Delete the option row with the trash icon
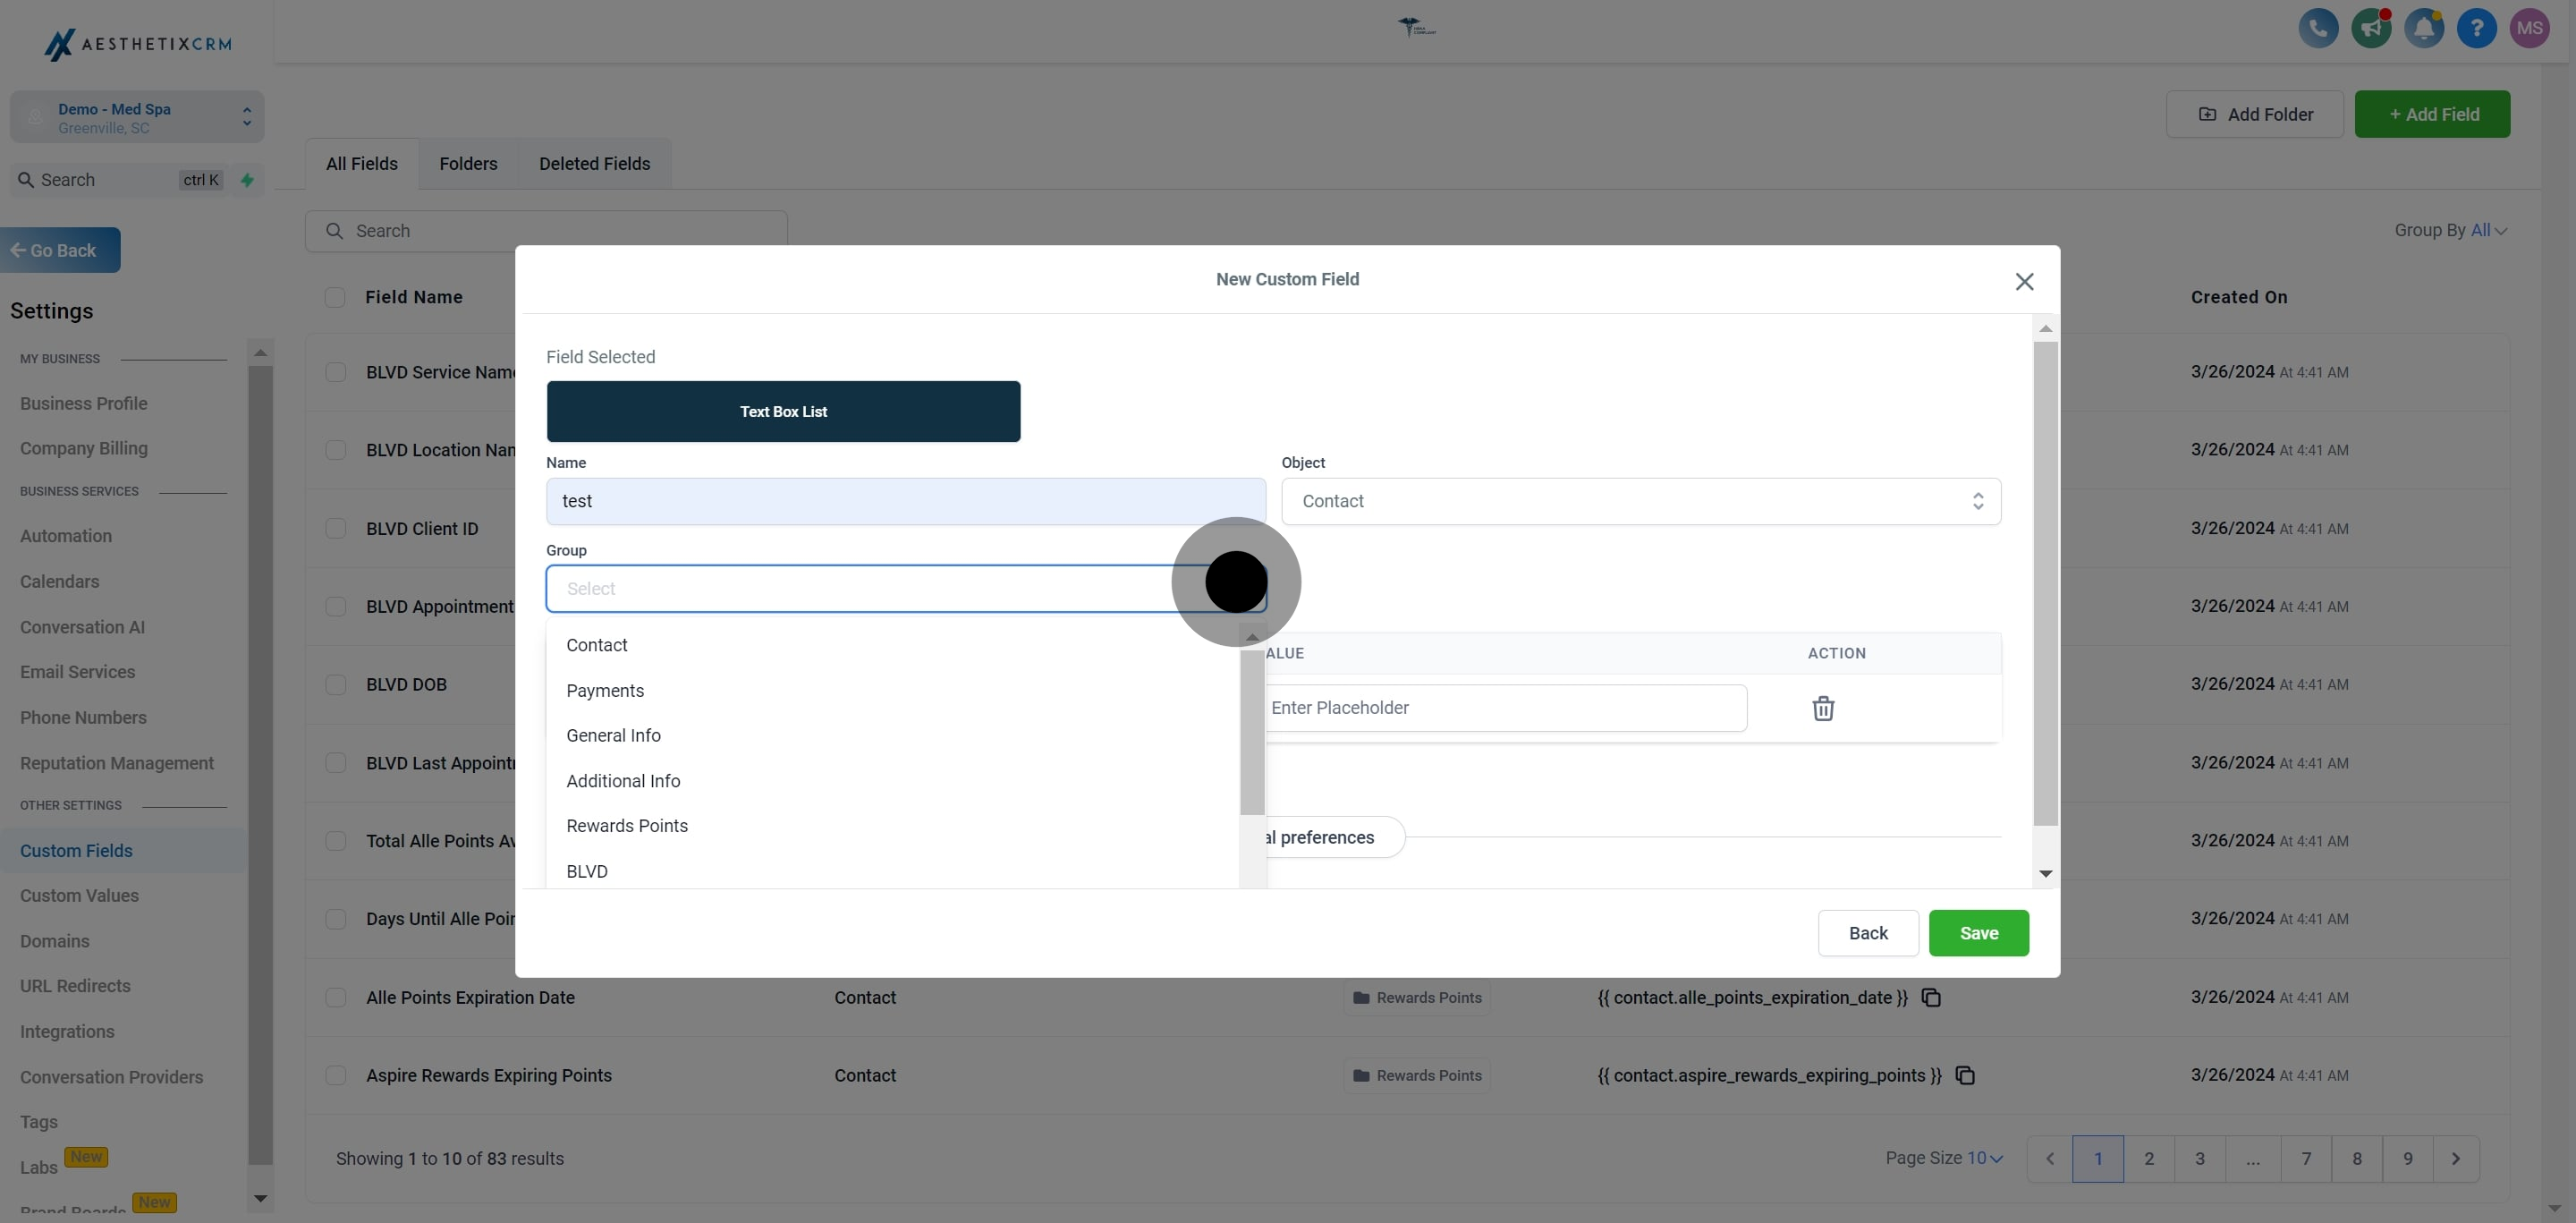This screenshot has height=1223, width=2576. (1822, 708)
